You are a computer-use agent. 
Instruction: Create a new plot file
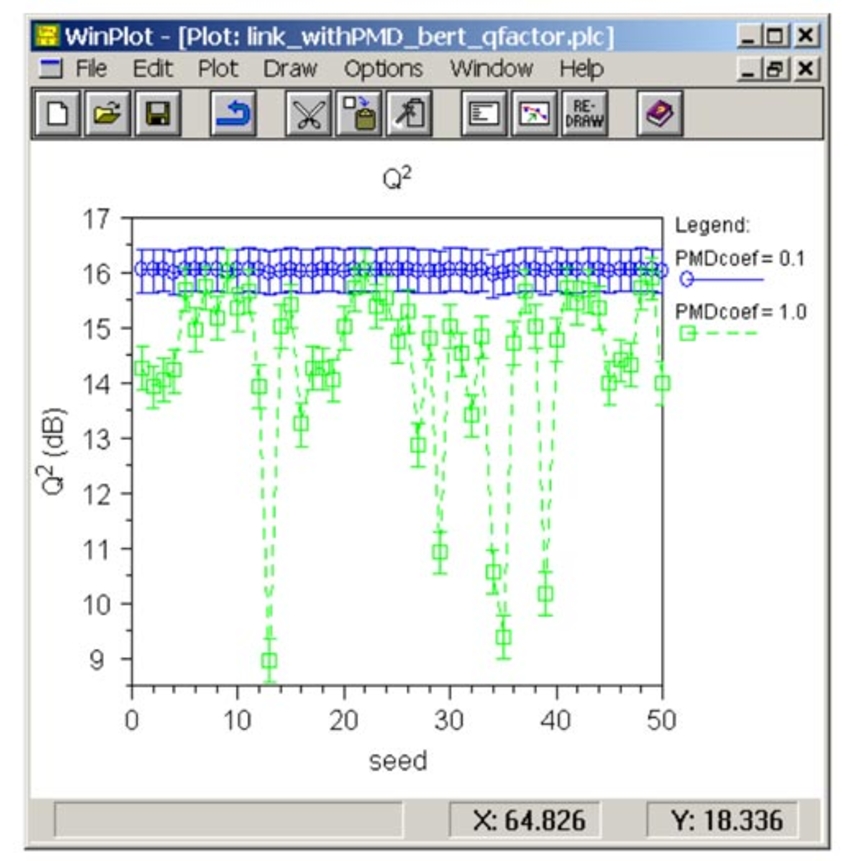click(58, 113)
